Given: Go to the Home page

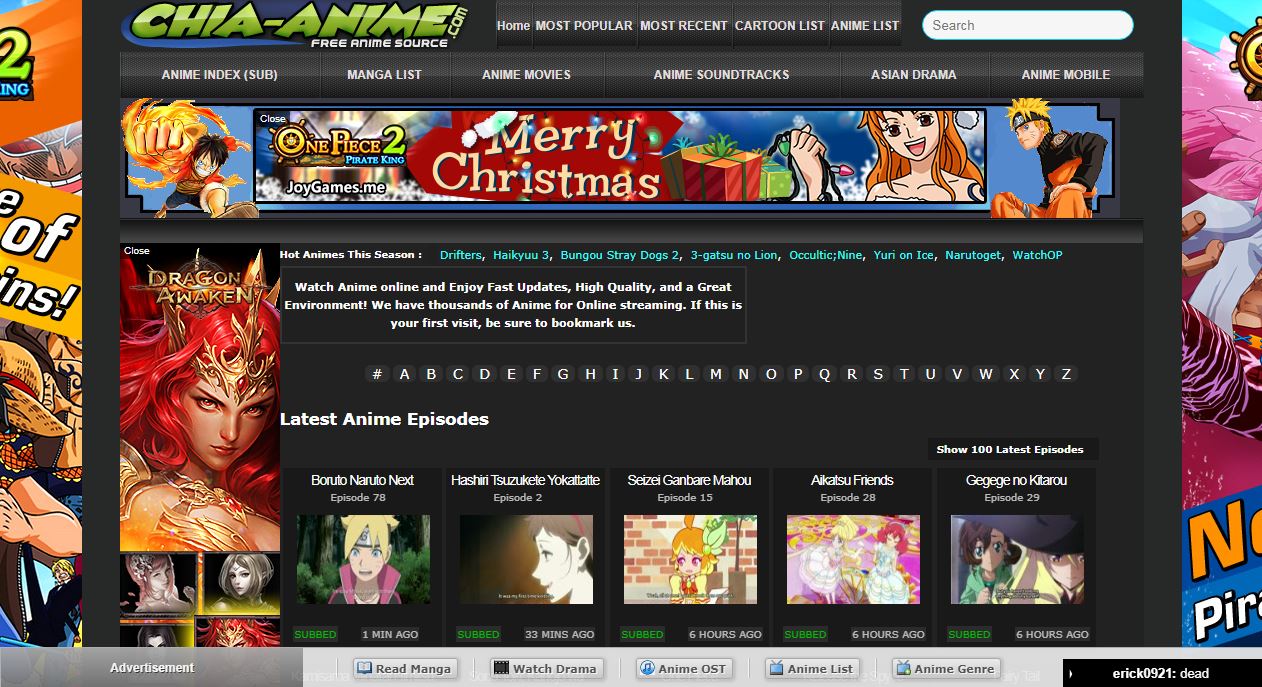Looking at the screenshot, I should [513, 25].
